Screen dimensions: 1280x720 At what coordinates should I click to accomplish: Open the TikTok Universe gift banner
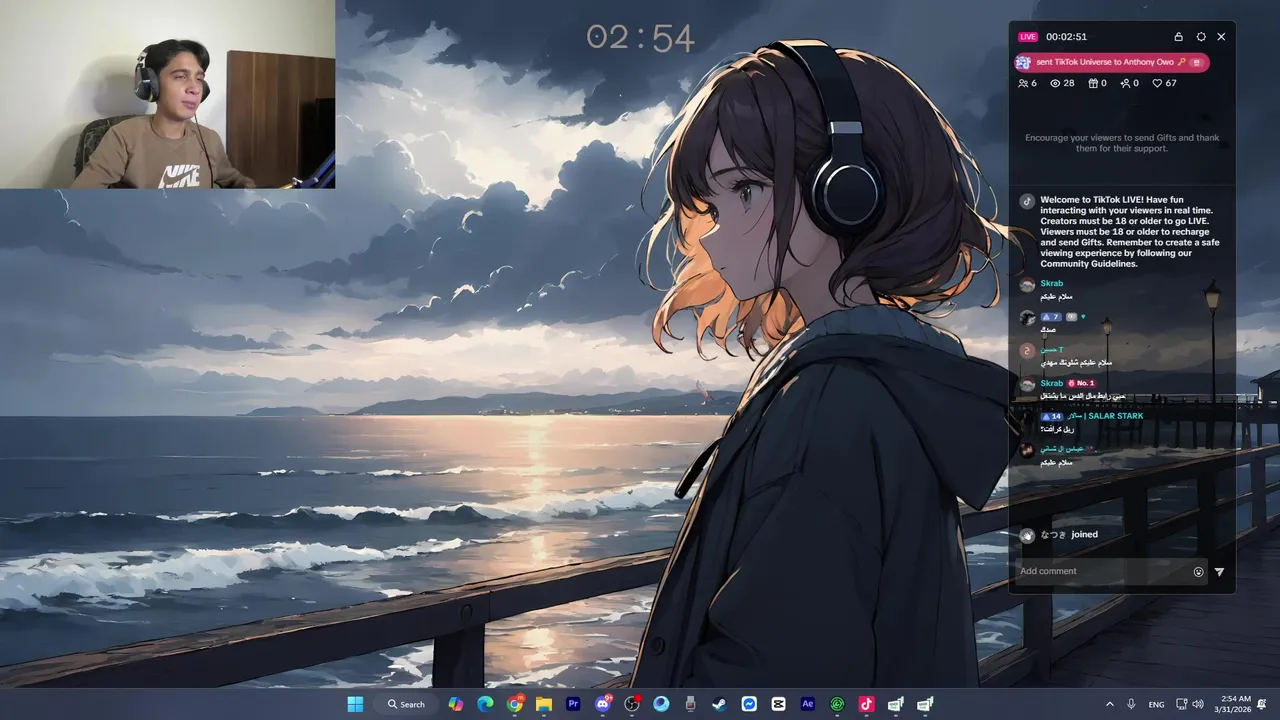pos(1112,62)
